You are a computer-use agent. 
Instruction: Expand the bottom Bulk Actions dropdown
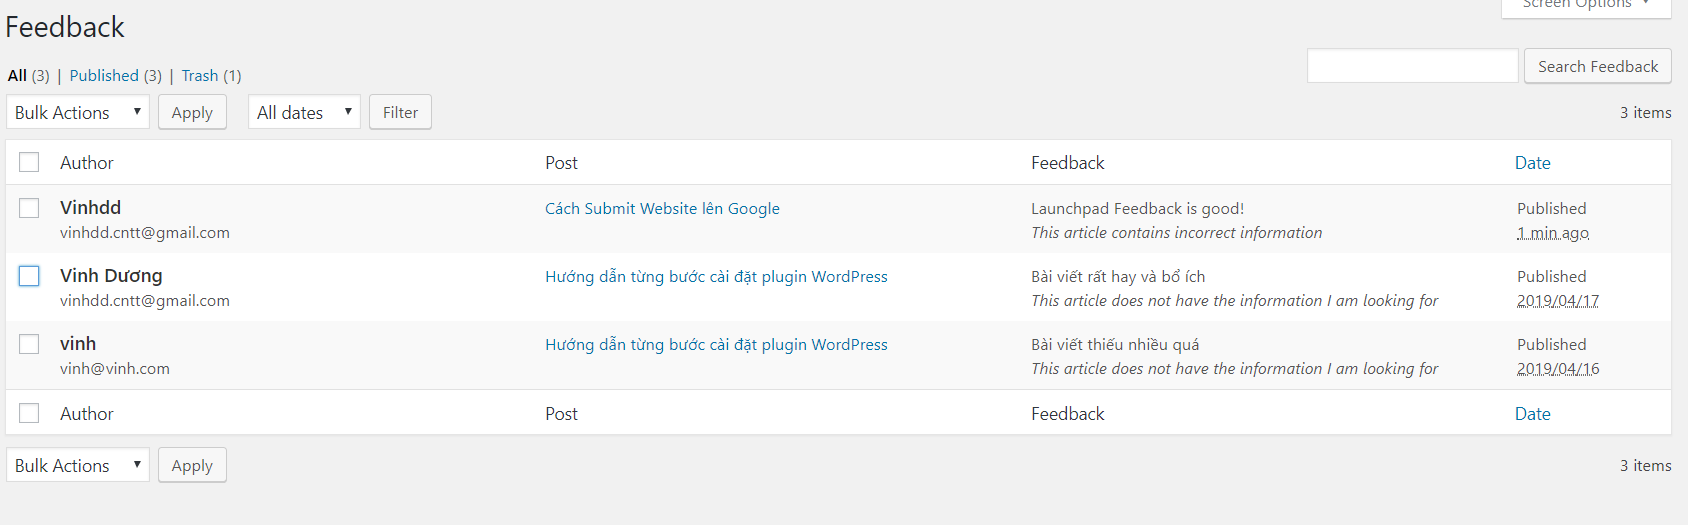click(78, 465)
